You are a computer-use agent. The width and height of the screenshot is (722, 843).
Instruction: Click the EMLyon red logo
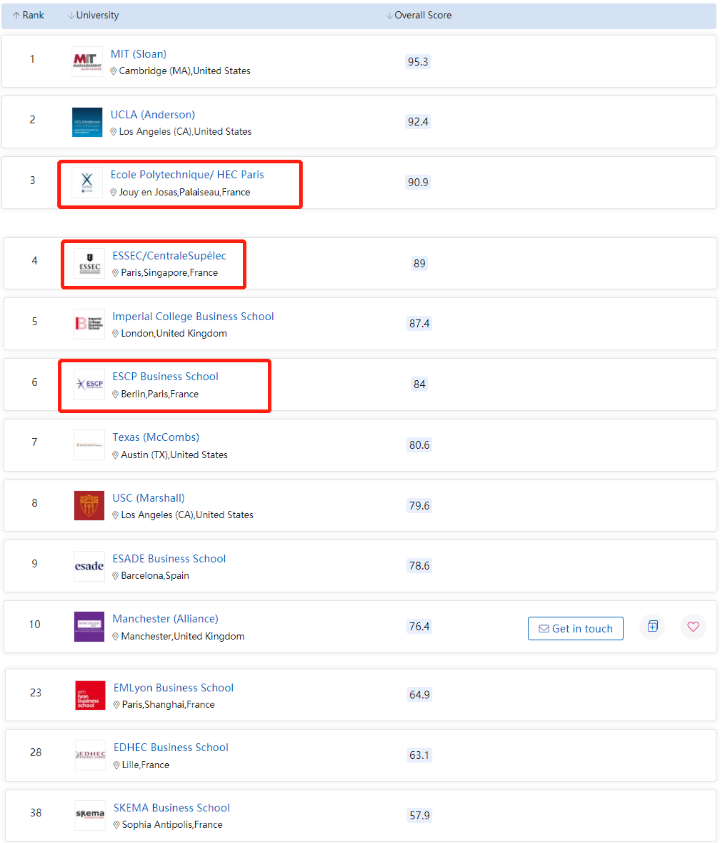pos(90,695)
